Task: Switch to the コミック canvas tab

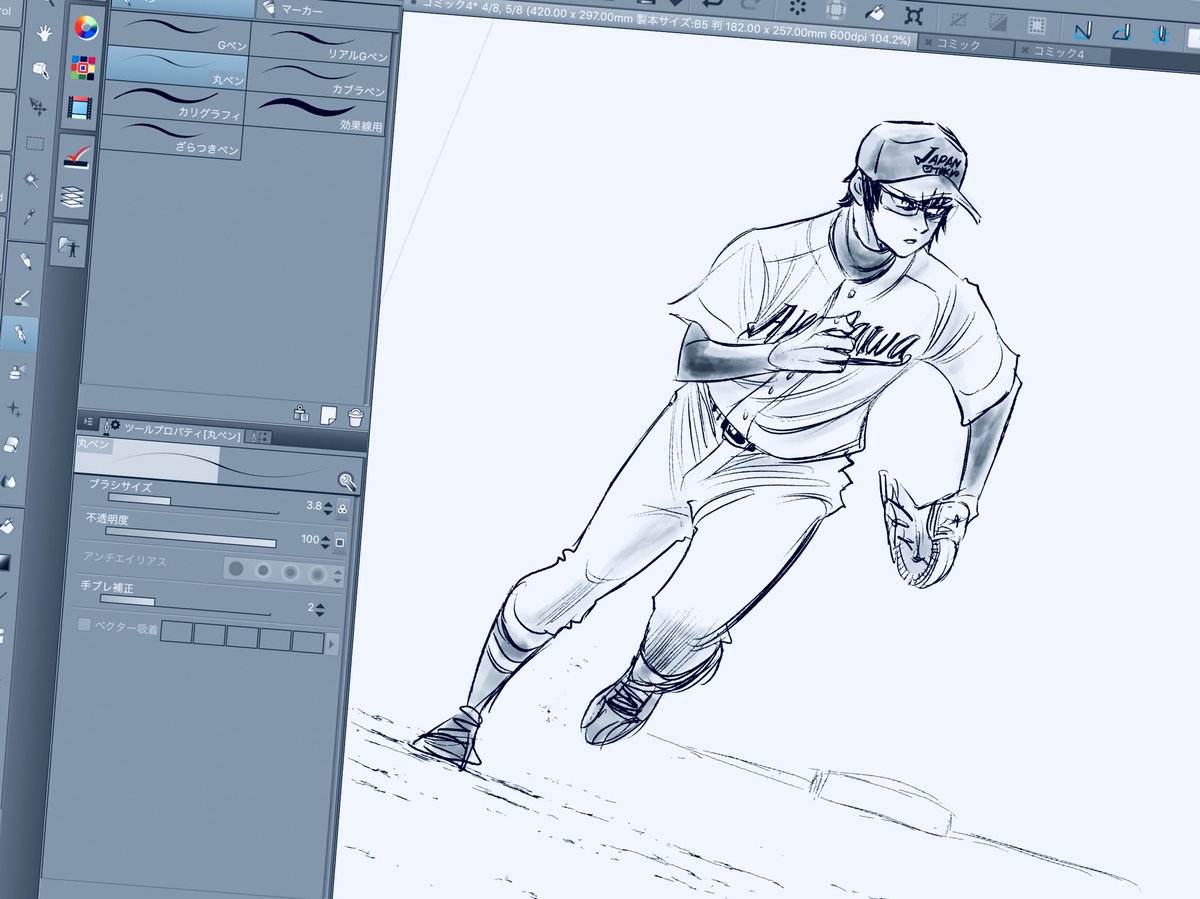Action: (x=968, y=44)
